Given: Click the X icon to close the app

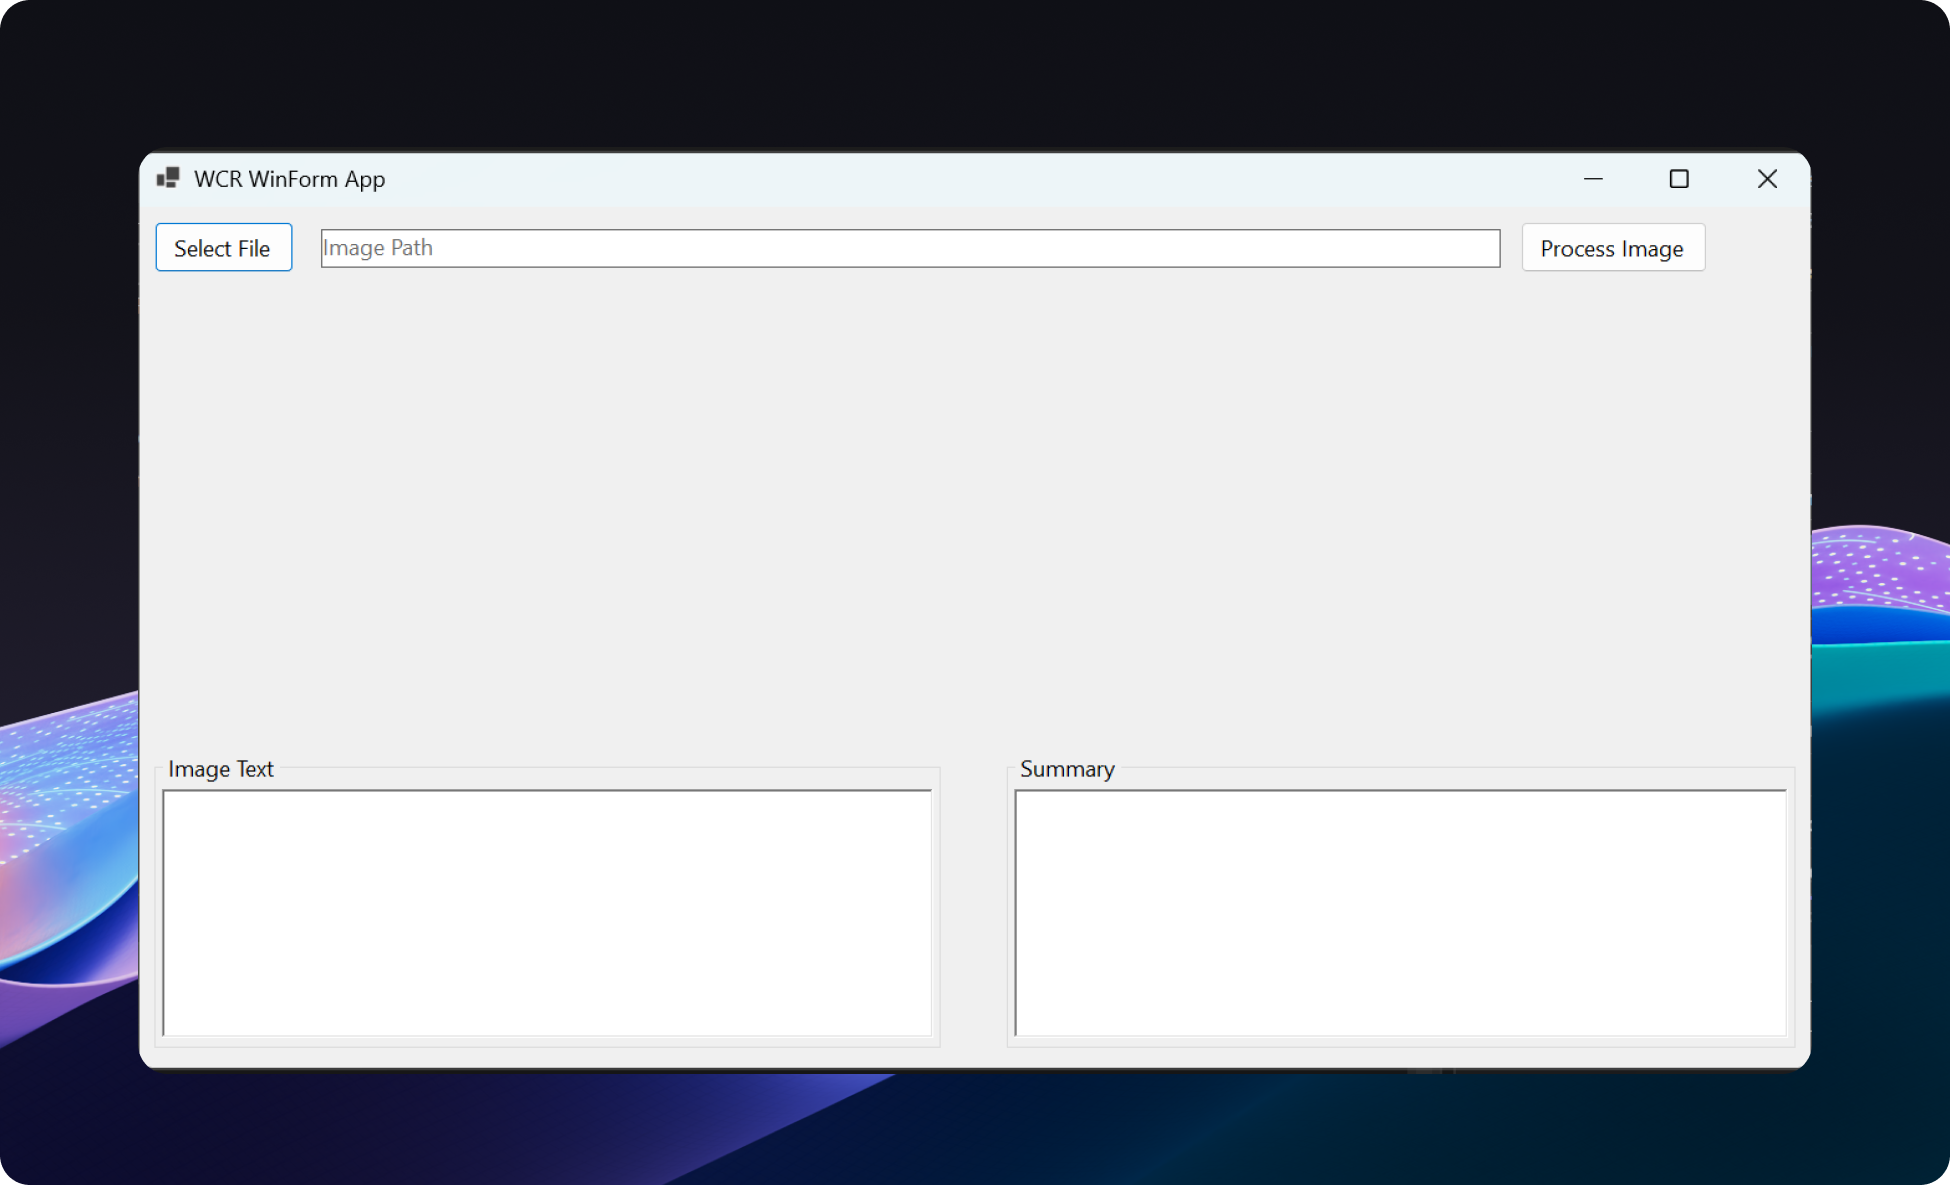Looking at the screenshot, I should [x=1767, y=179].
